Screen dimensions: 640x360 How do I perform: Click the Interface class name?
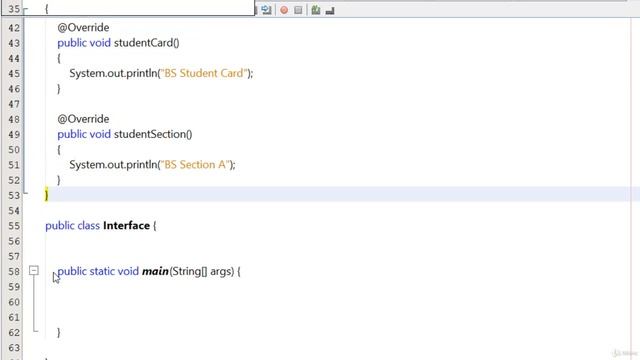point(127,226)
